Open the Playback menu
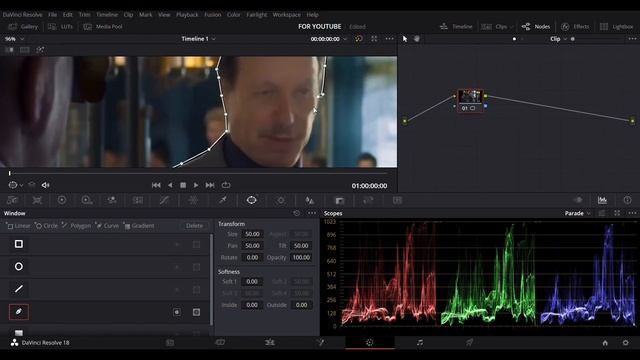 click(x=187, y=15)
